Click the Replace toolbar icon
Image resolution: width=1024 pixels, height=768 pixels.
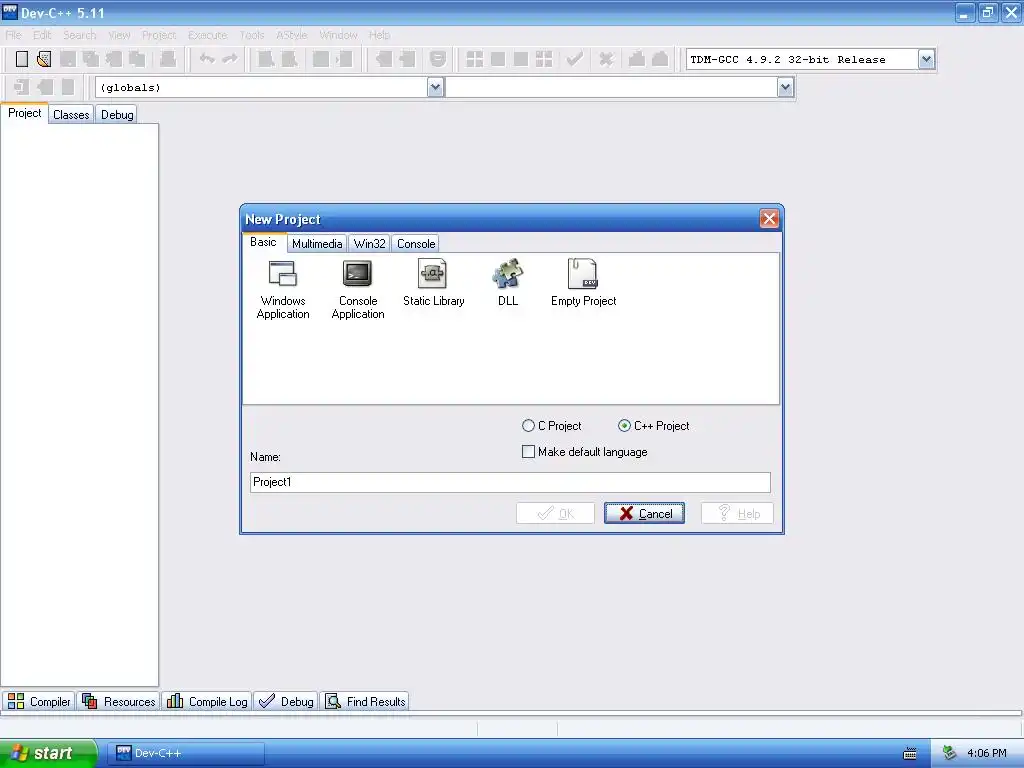click(x=289, y=59)
